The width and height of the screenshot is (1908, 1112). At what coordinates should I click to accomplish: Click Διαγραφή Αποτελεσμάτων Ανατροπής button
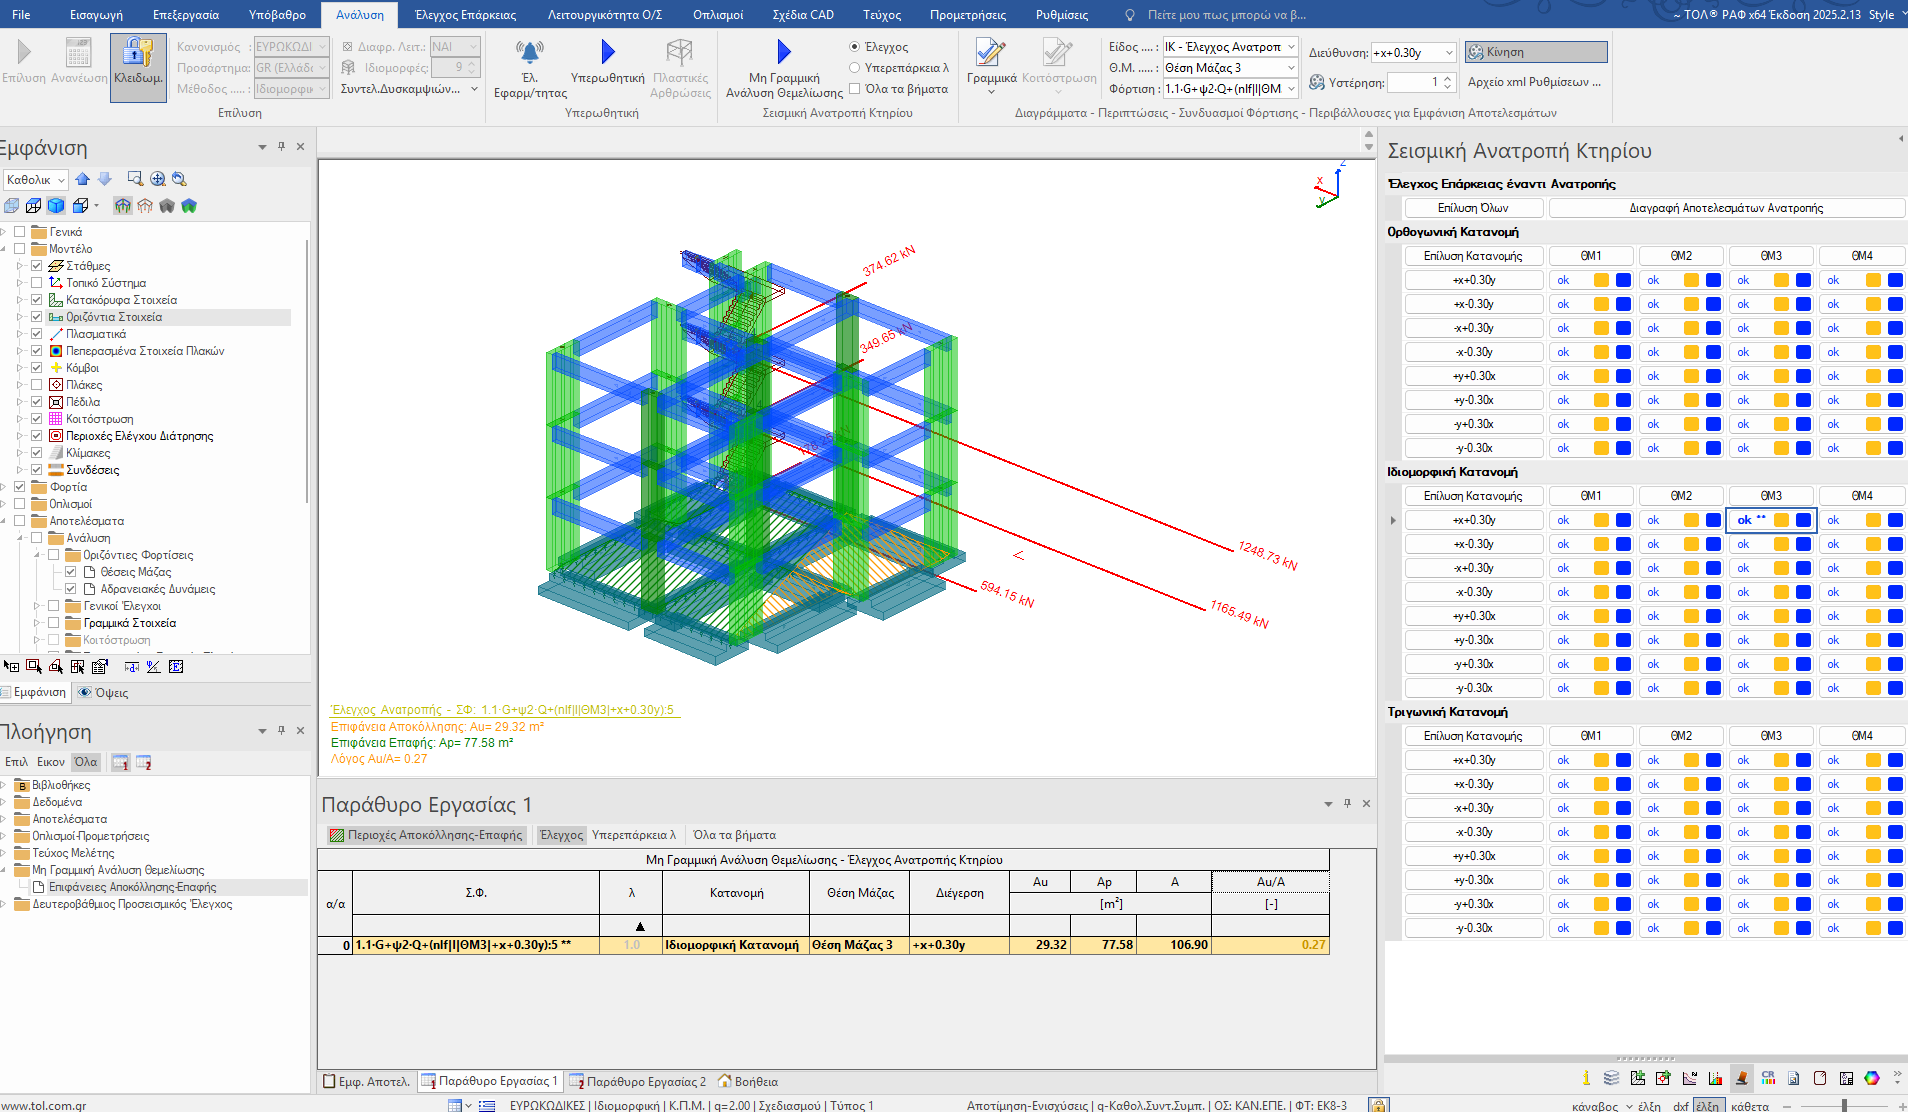[1725, 208]
